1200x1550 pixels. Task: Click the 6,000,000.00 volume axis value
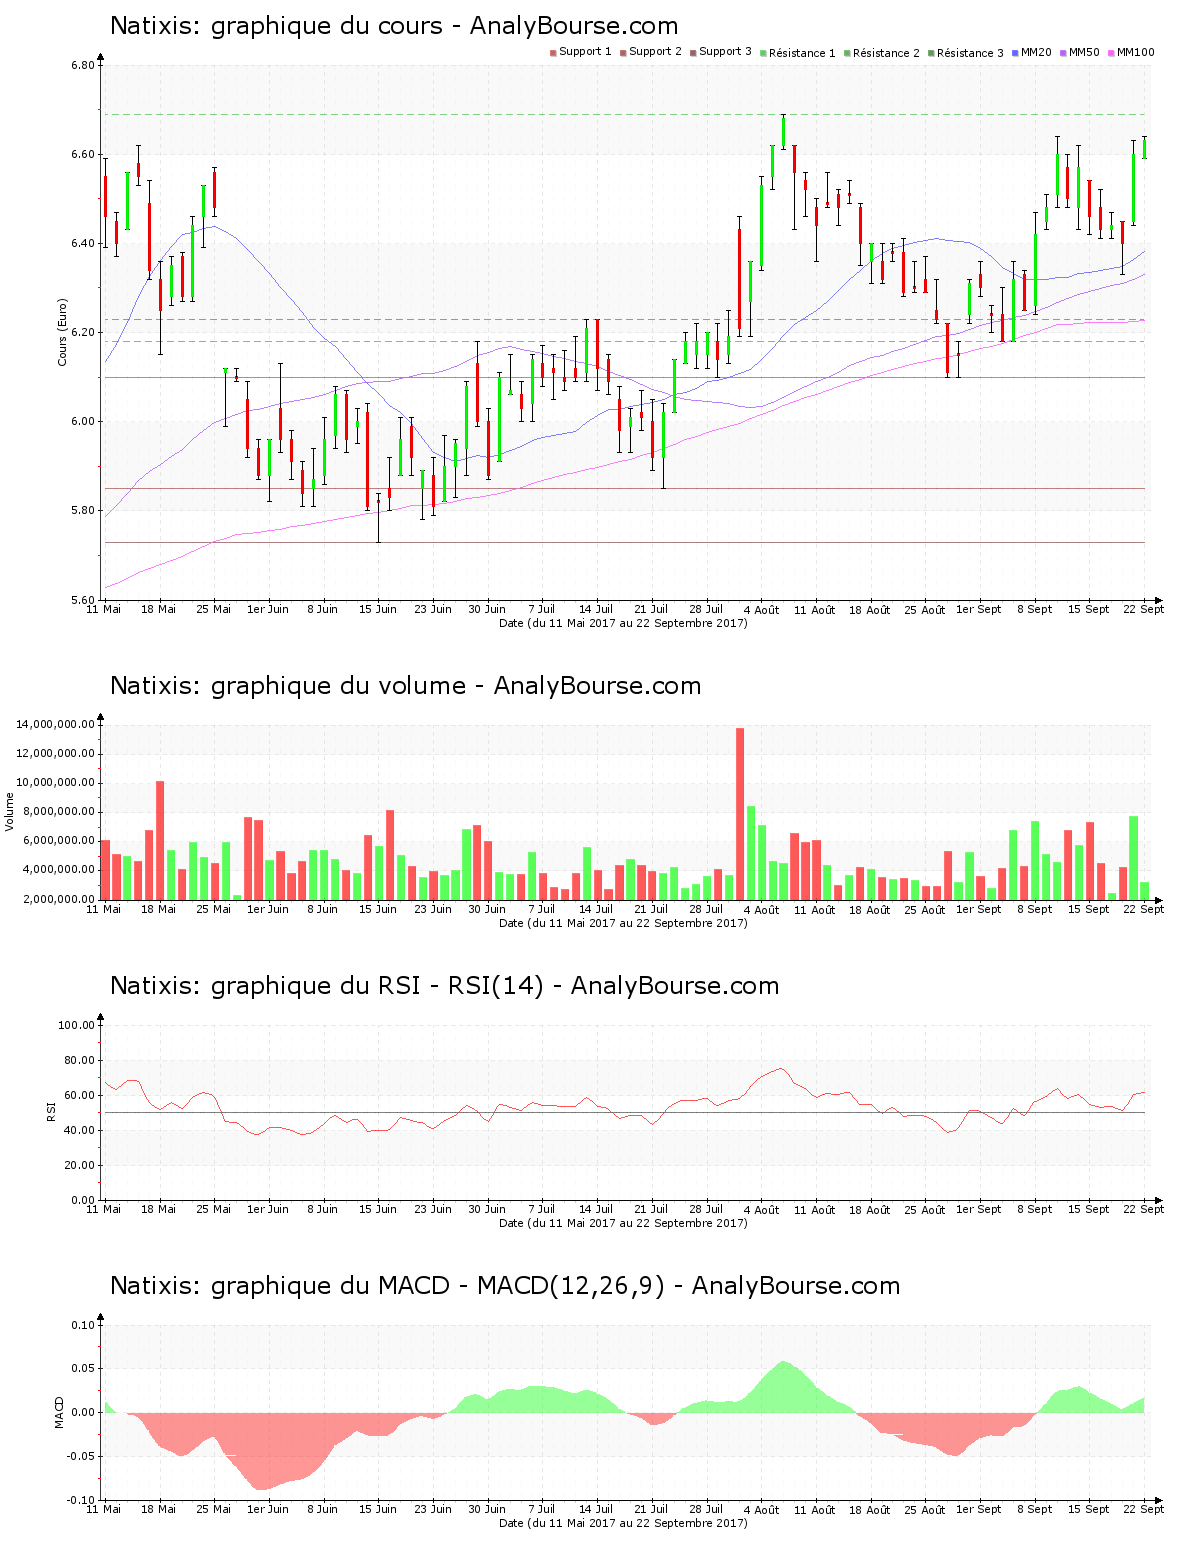(x=59, y=841)
